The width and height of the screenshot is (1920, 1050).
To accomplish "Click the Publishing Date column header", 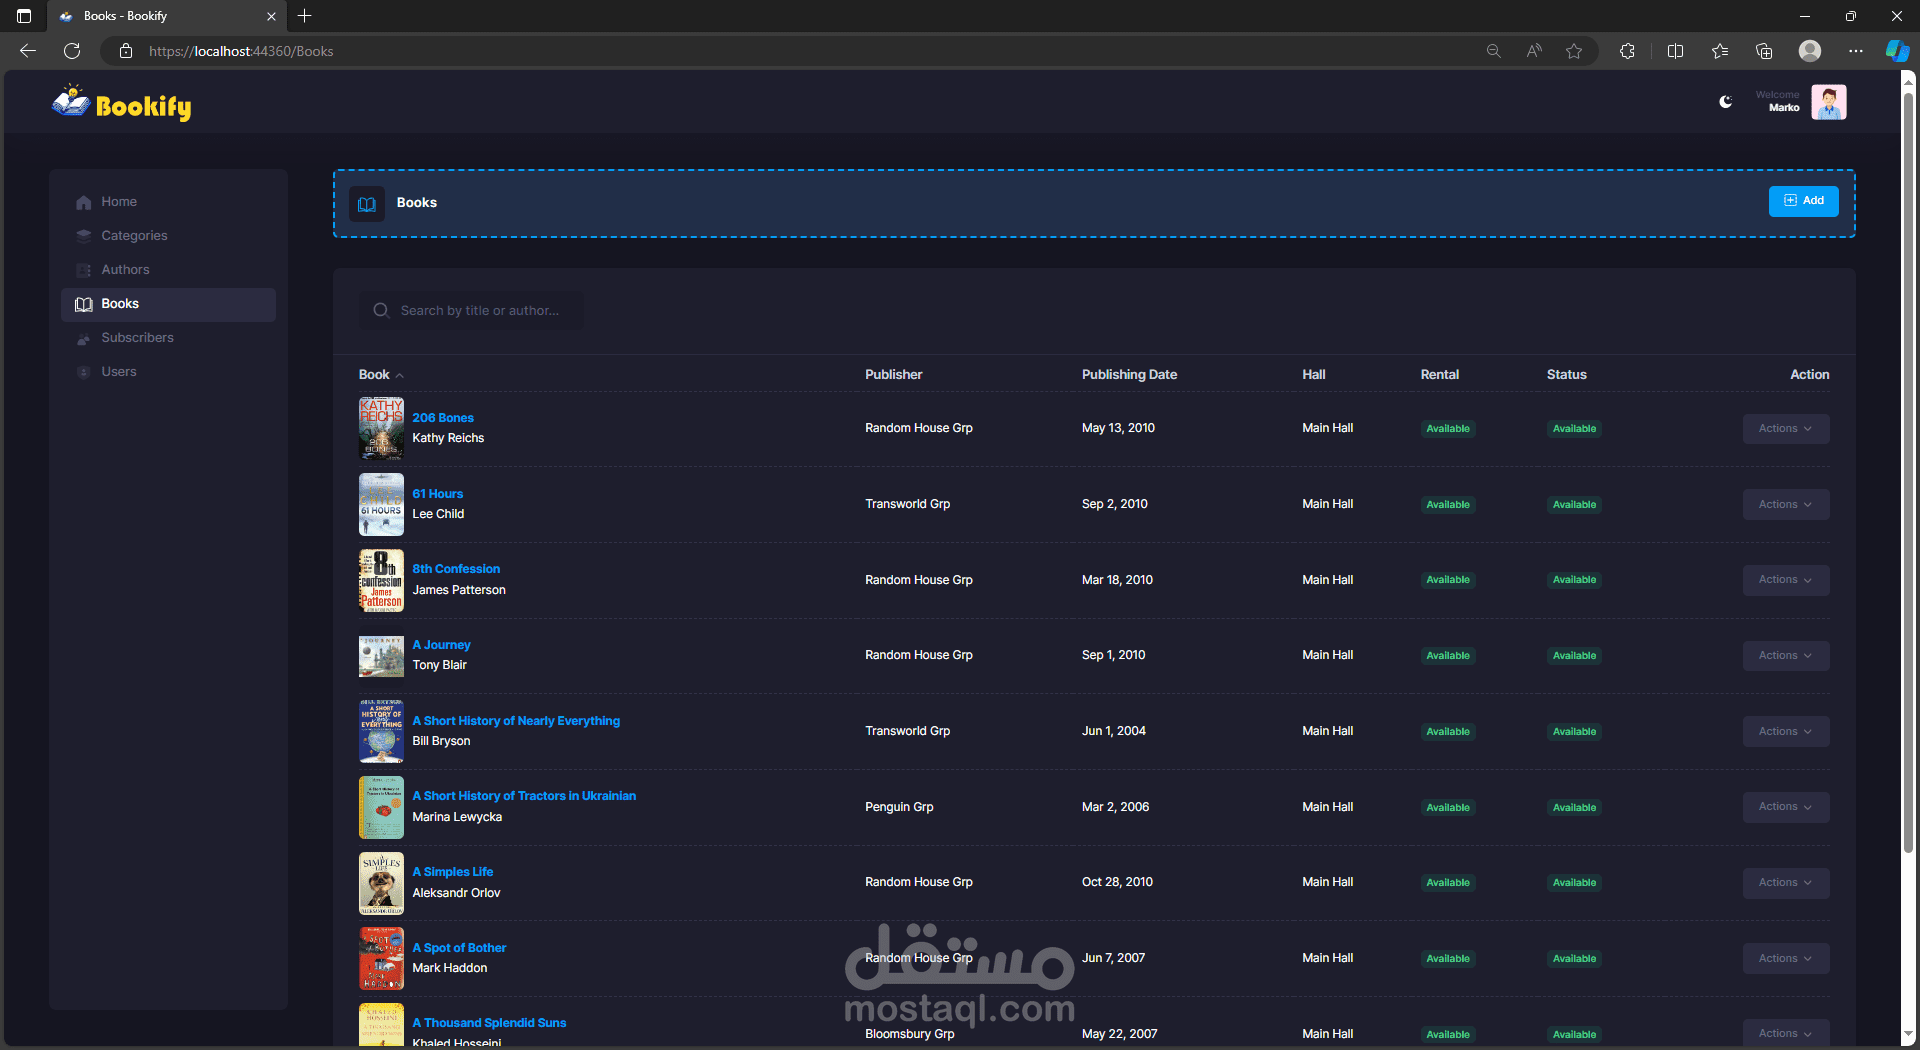I will pos(1129,375).
